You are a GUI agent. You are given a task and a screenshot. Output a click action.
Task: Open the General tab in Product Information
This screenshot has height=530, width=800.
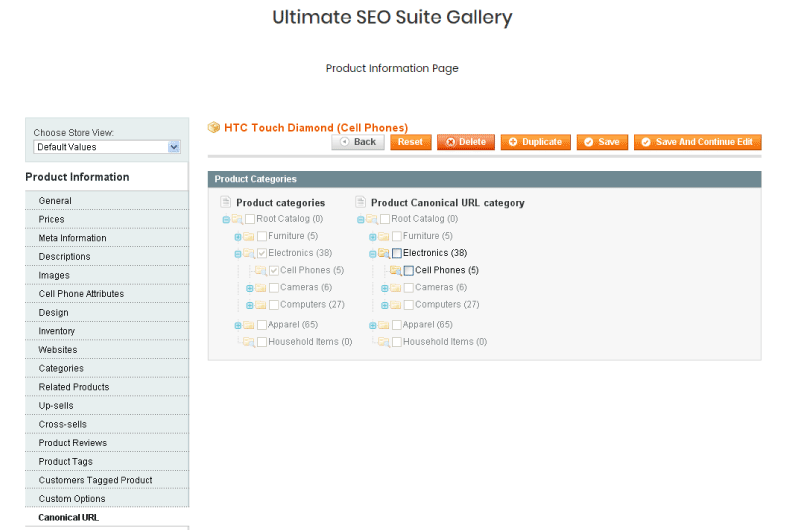[107, 200]
